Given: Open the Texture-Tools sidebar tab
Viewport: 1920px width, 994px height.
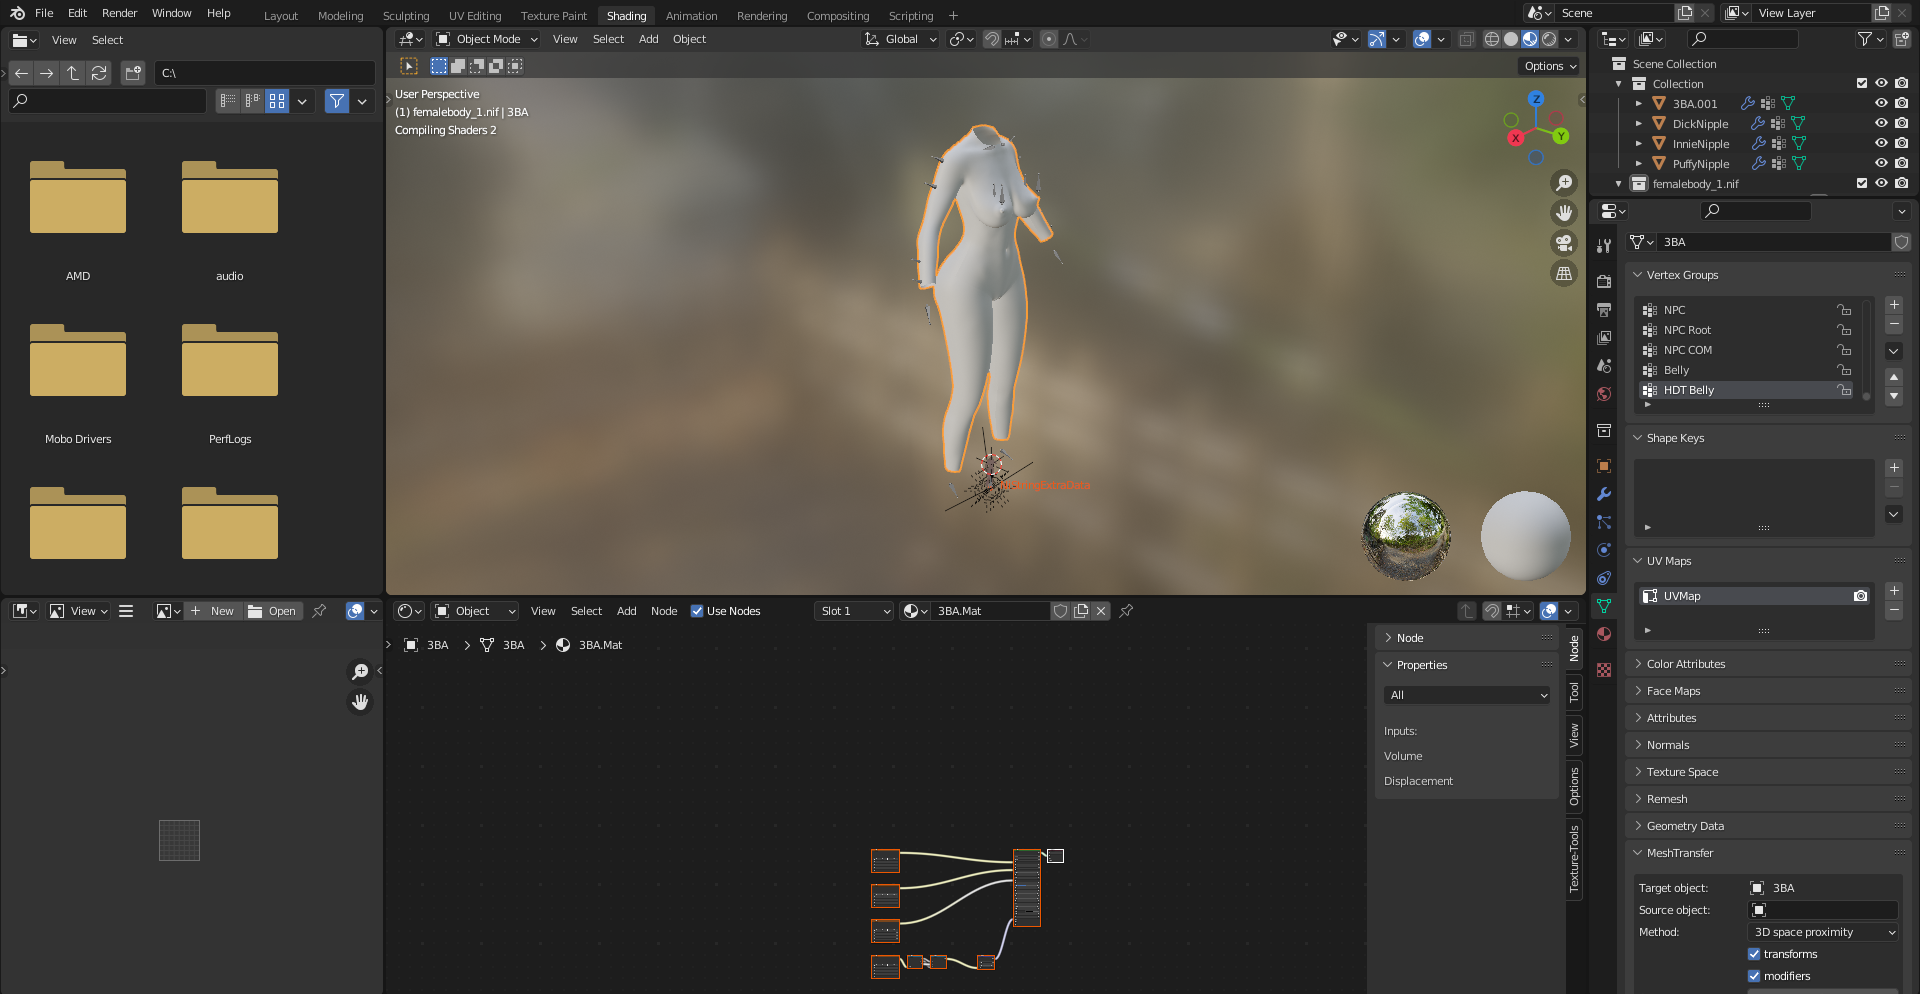Looking at the screenshot, I should tap(1574, 858).
